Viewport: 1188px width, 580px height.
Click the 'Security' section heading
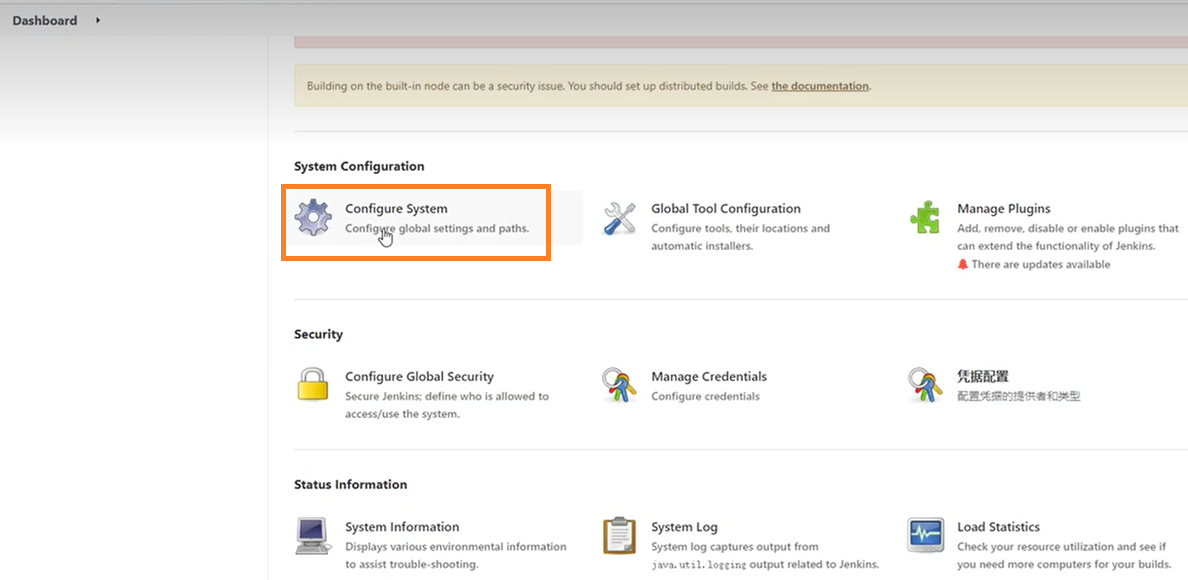tap(318, 334)
